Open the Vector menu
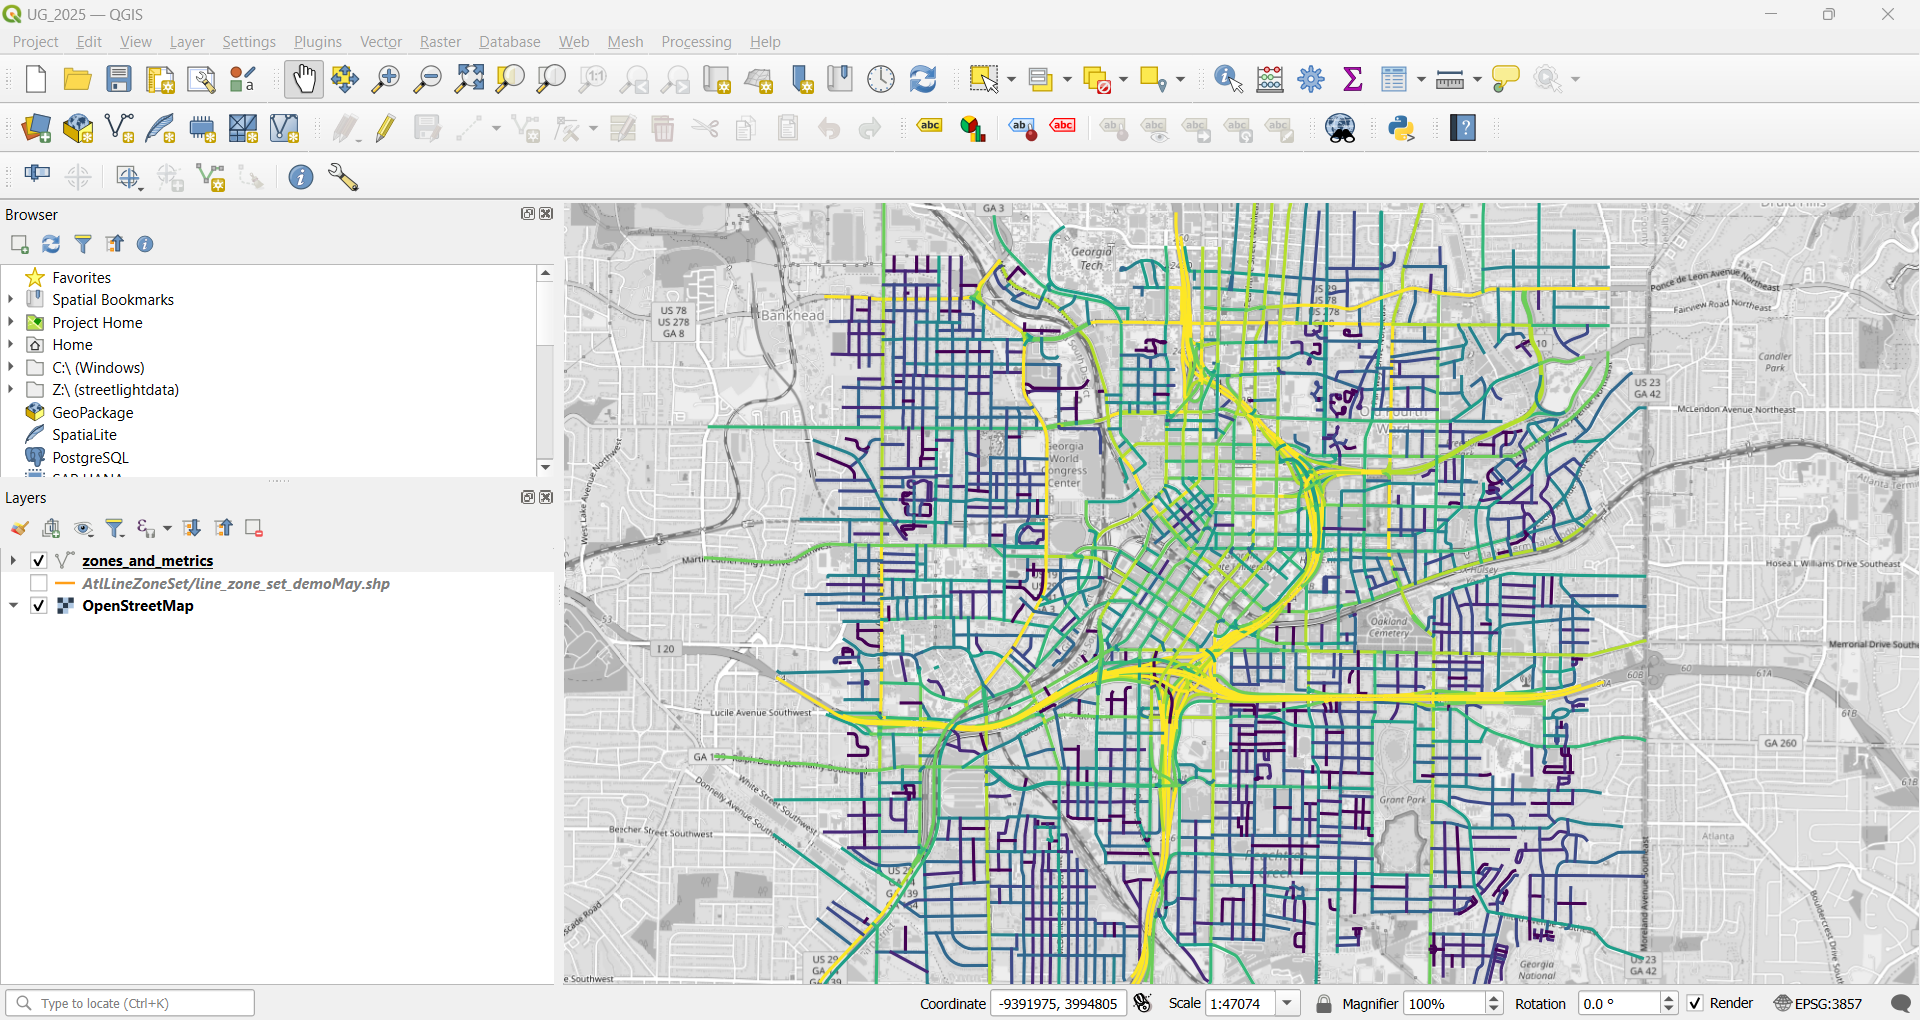 tap(381, 42)
